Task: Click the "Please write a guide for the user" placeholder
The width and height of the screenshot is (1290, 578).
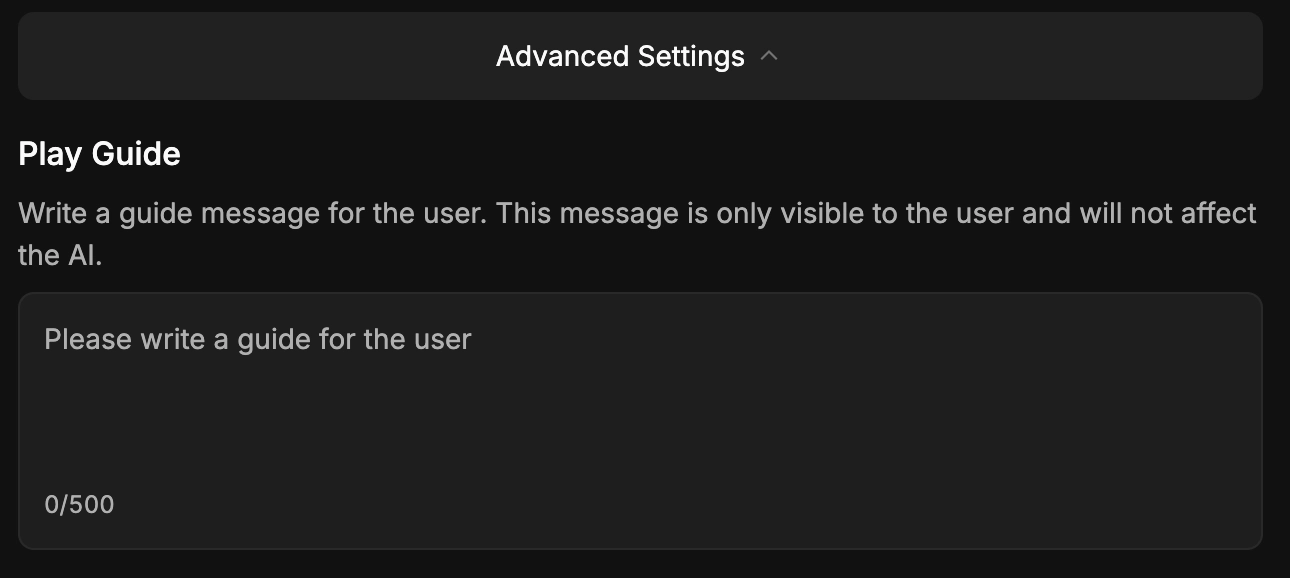Action: 258,340
